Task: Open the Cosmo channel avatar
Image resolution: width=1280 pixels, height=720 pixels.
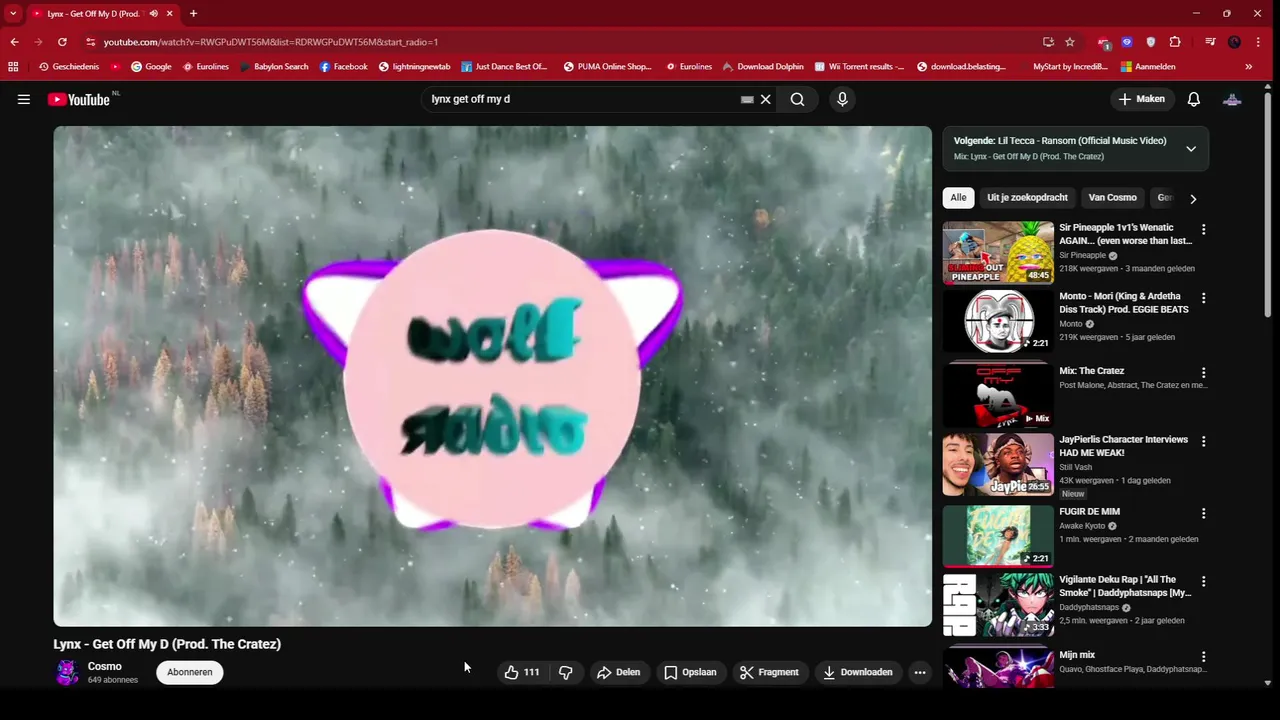Action: coord(67,672)
